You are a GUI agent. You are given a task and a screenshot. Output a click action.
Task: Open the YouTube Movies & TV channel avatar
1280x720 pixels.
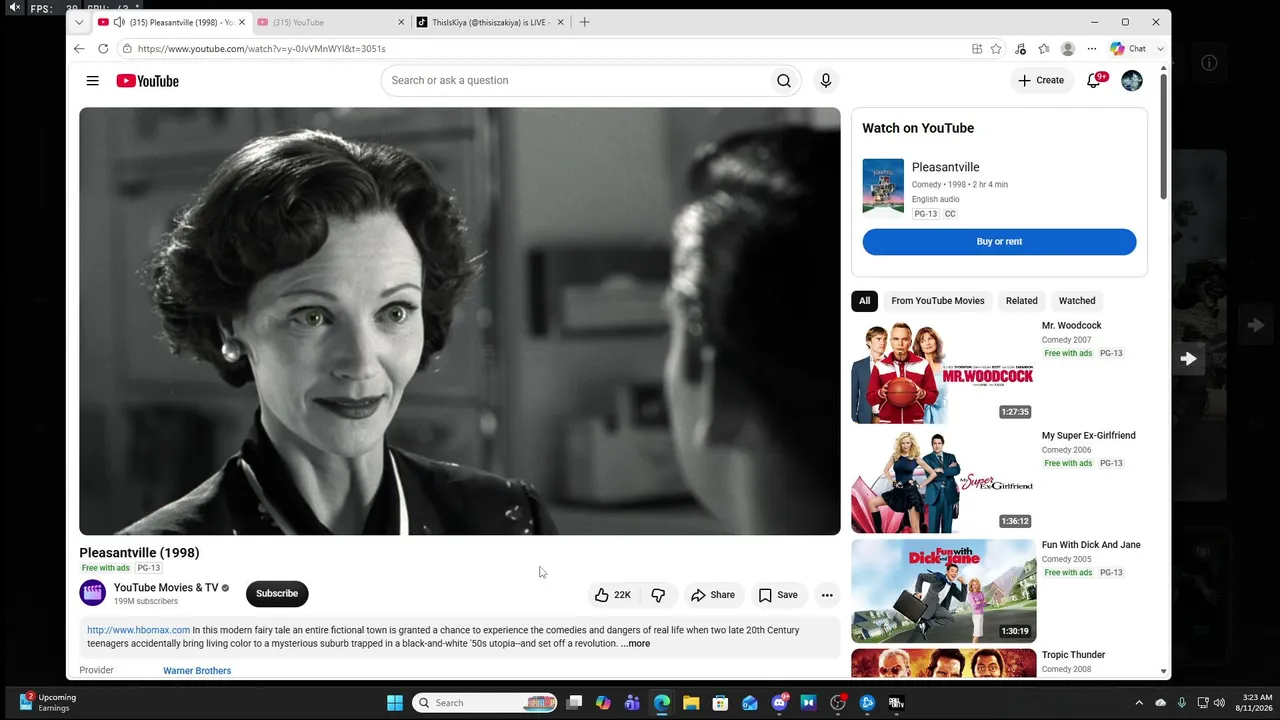[92, 593]
